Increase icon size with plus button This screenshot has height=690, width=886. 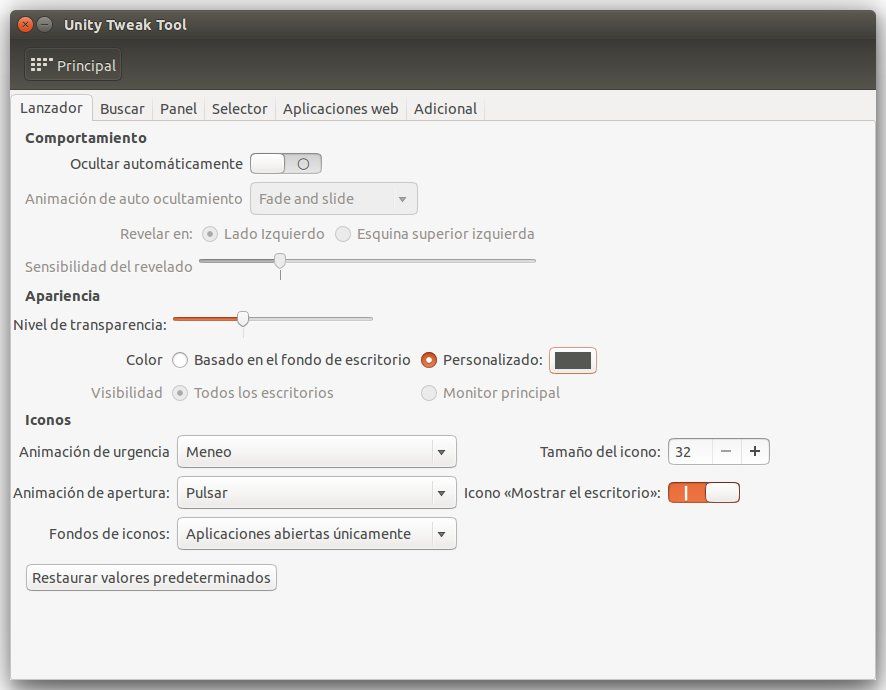tap(754, 452)
